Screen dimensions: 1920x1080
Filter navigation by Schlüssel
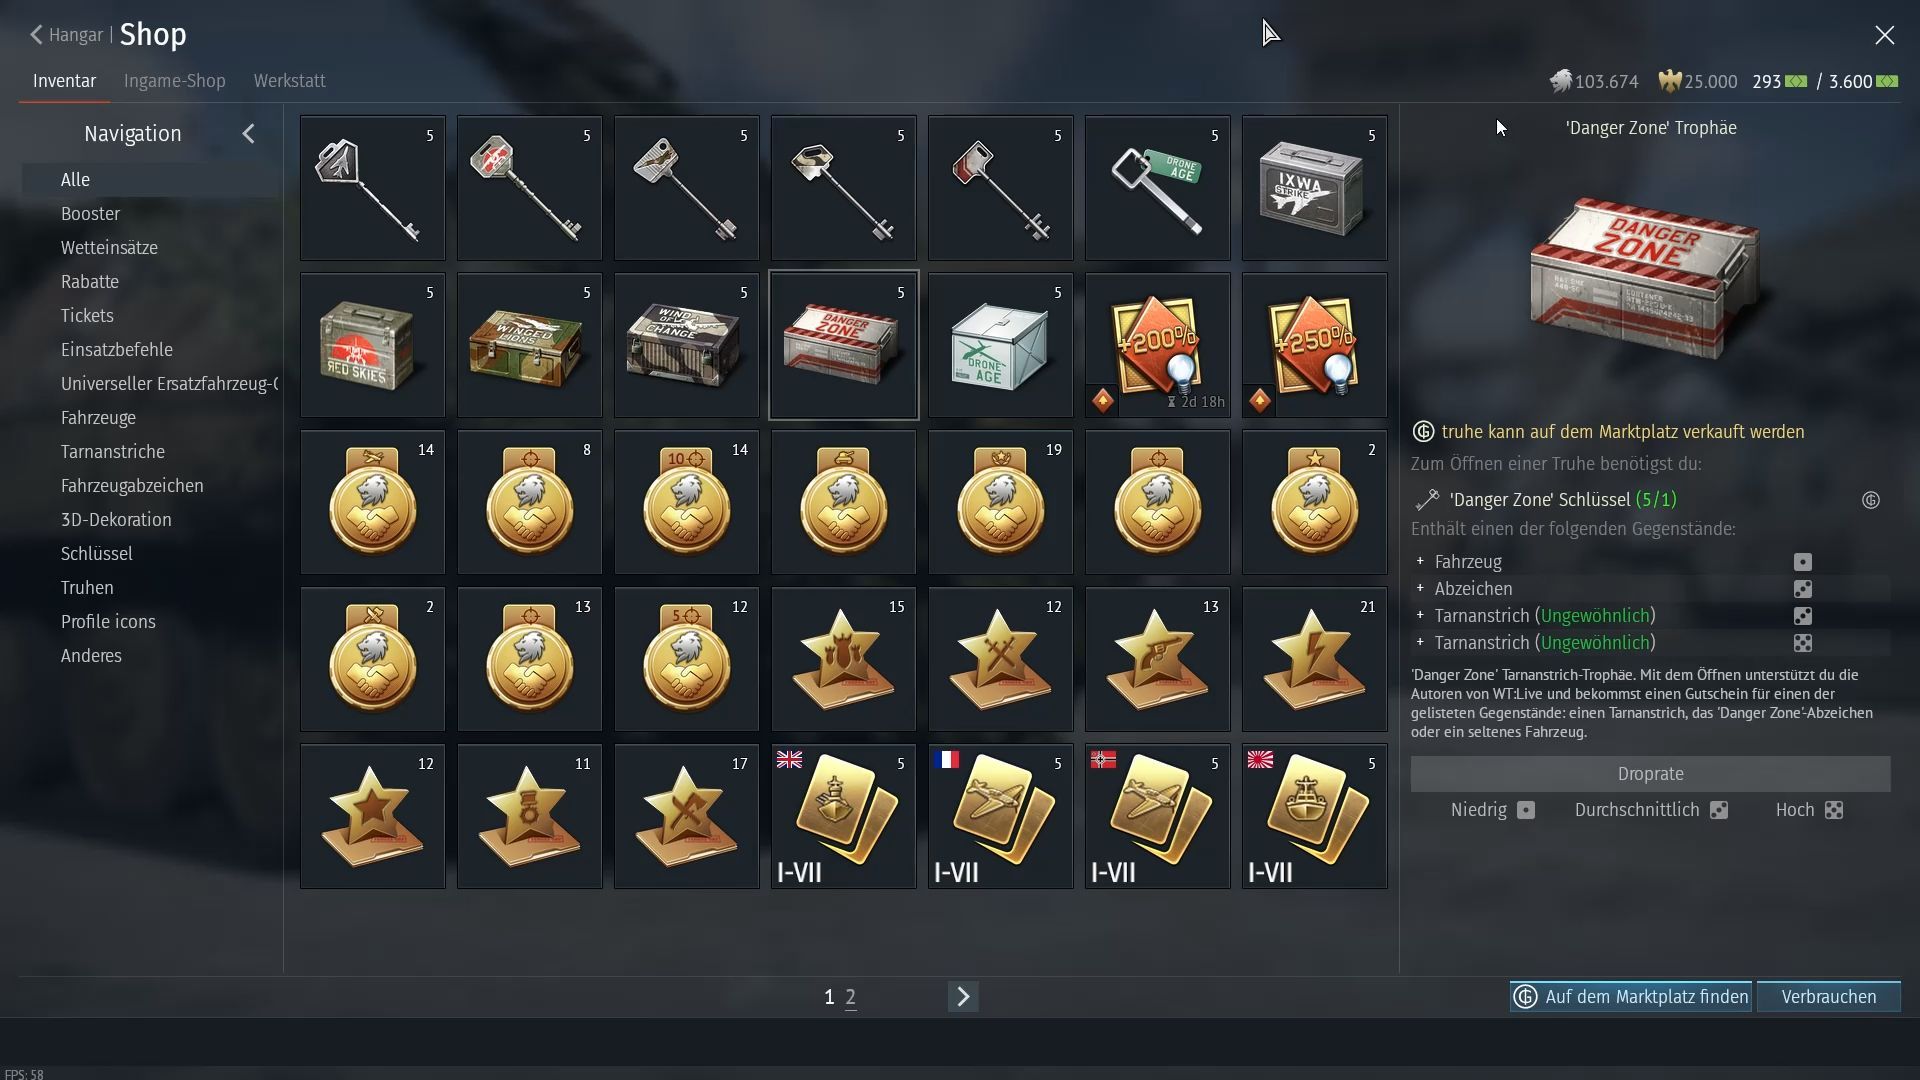pyautogui.click(x=96, y=554)
